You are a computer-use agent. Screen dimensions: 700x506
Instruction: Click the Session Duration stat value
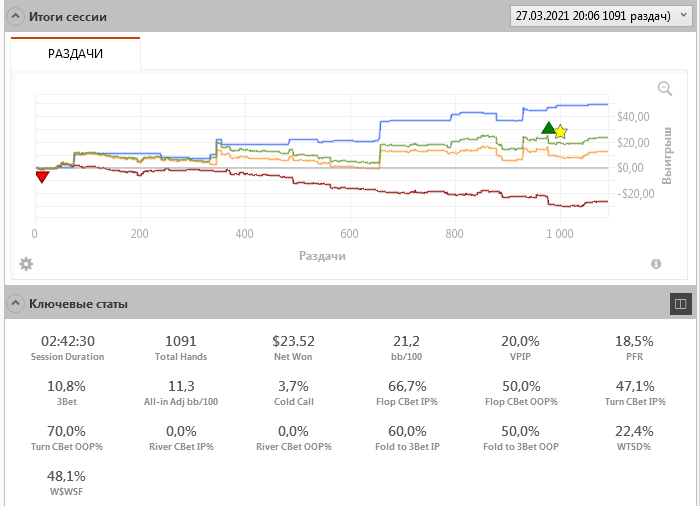tap(68, 341)
